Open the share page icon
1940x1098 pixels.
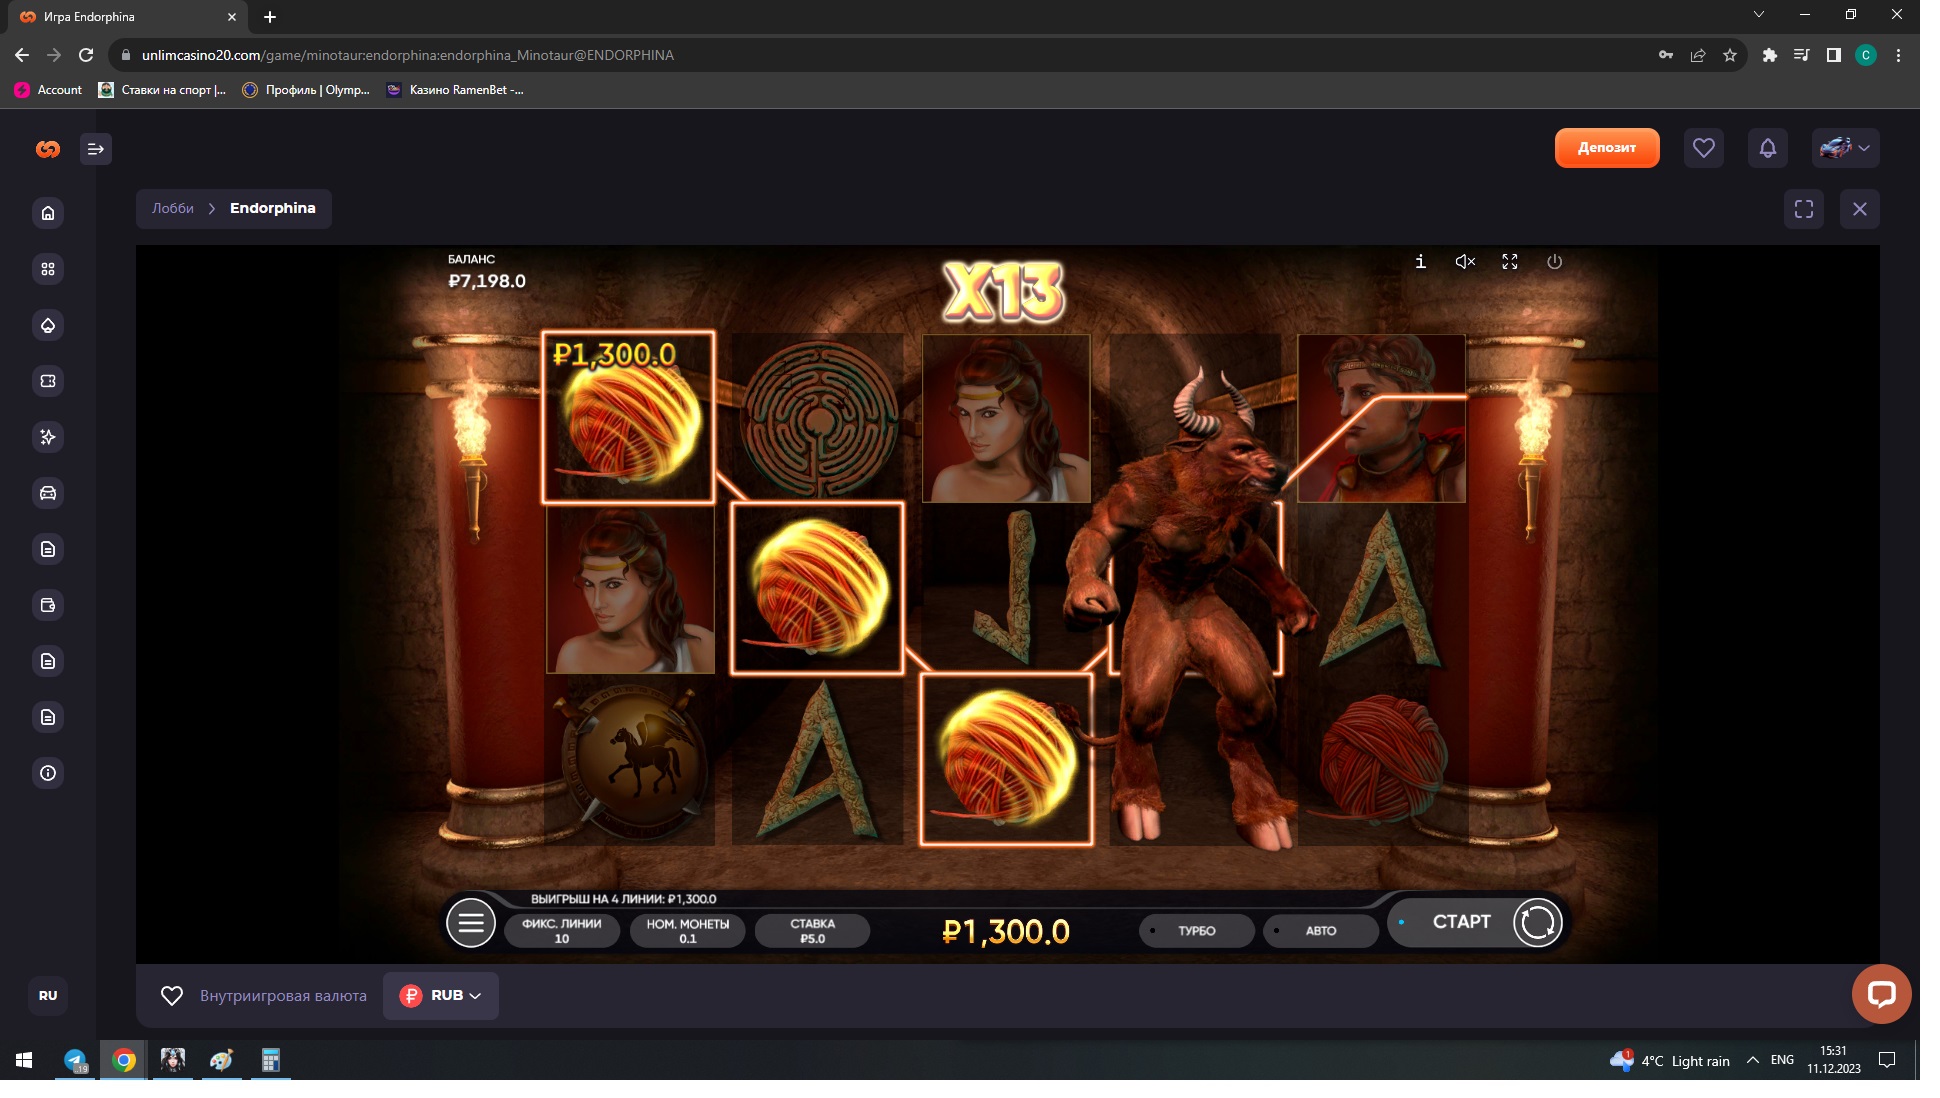(x=1698, y=55)
